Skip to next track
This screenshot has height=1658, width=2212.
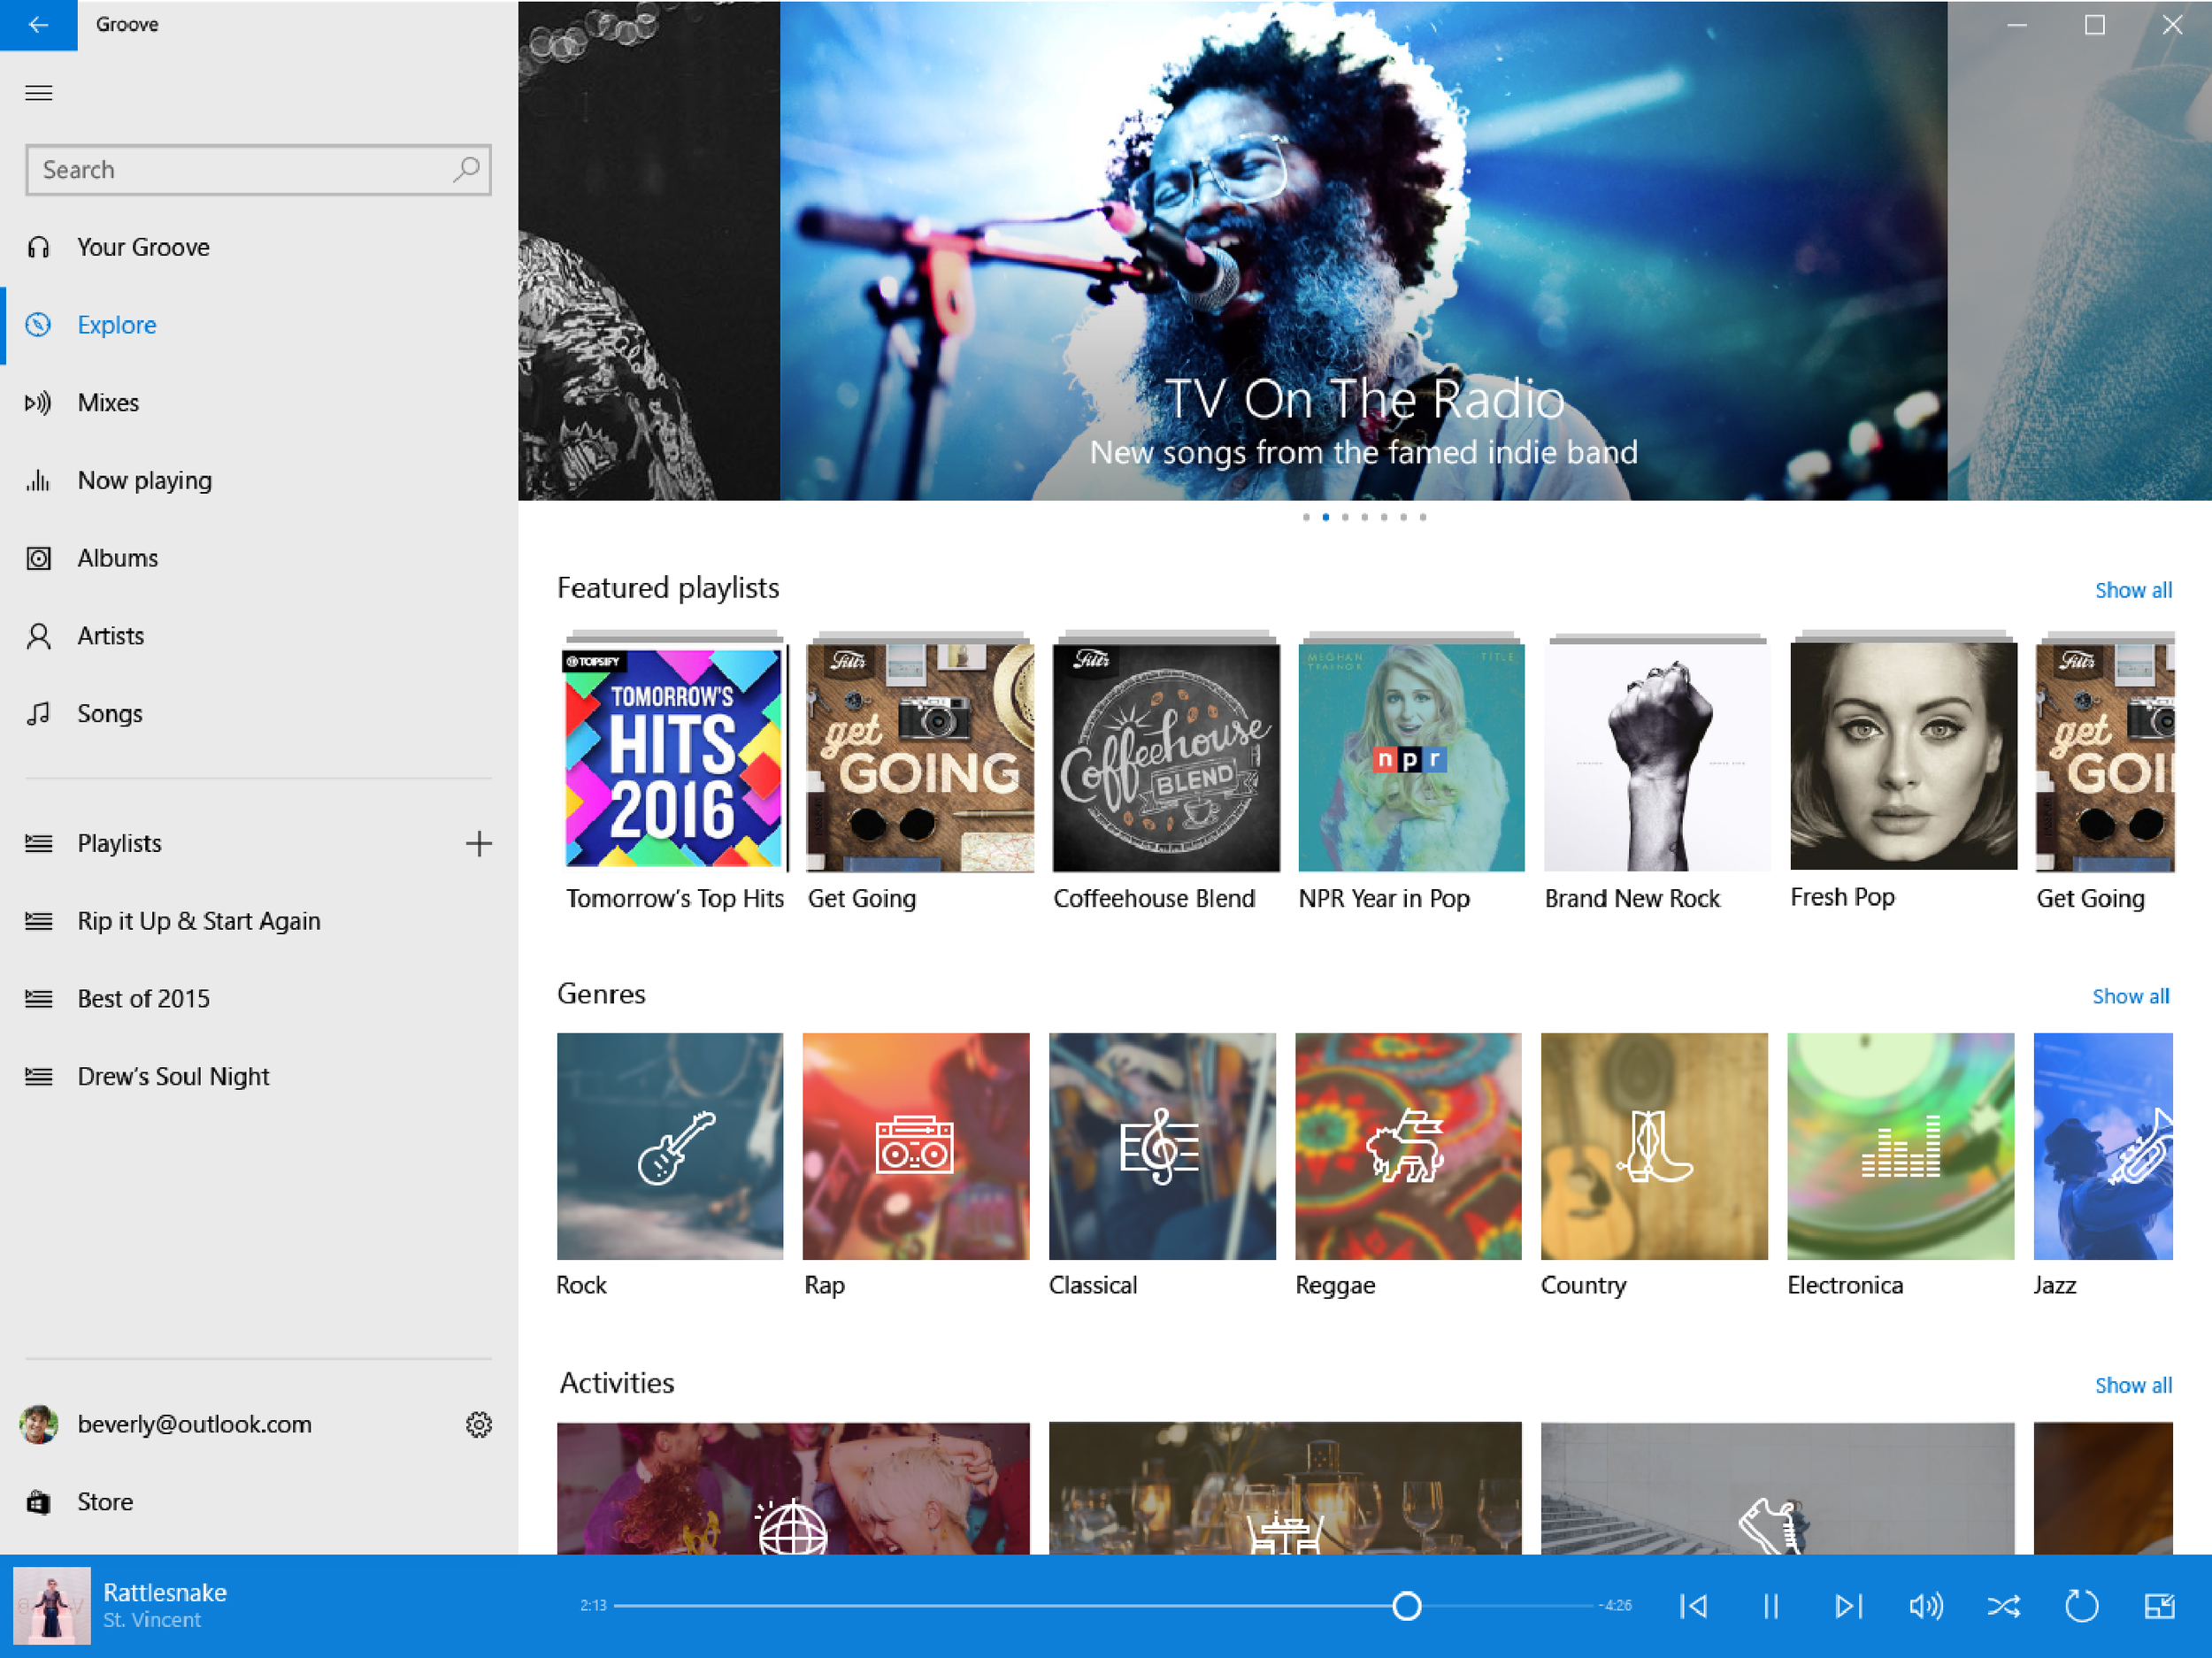(x=1848, y=1606)
